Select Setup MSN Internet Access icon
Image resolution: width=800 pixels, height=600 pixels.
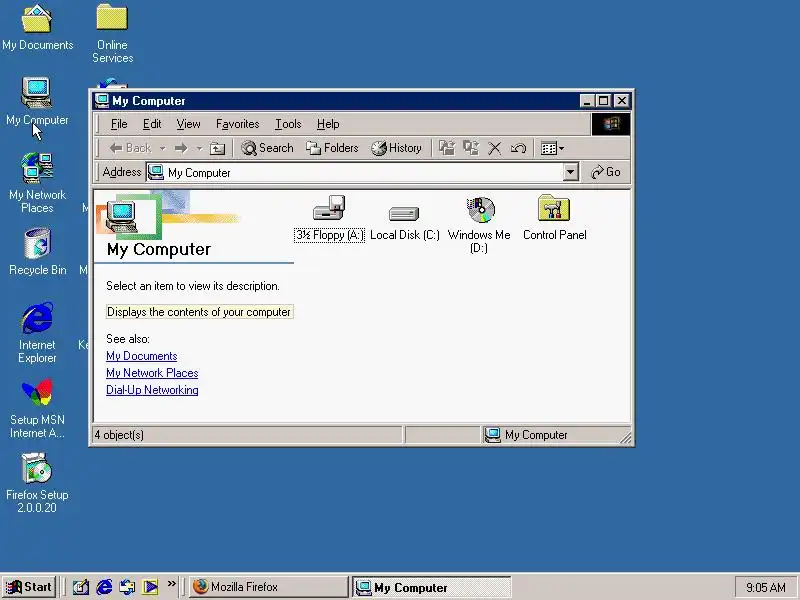click(x=37, y=408)
